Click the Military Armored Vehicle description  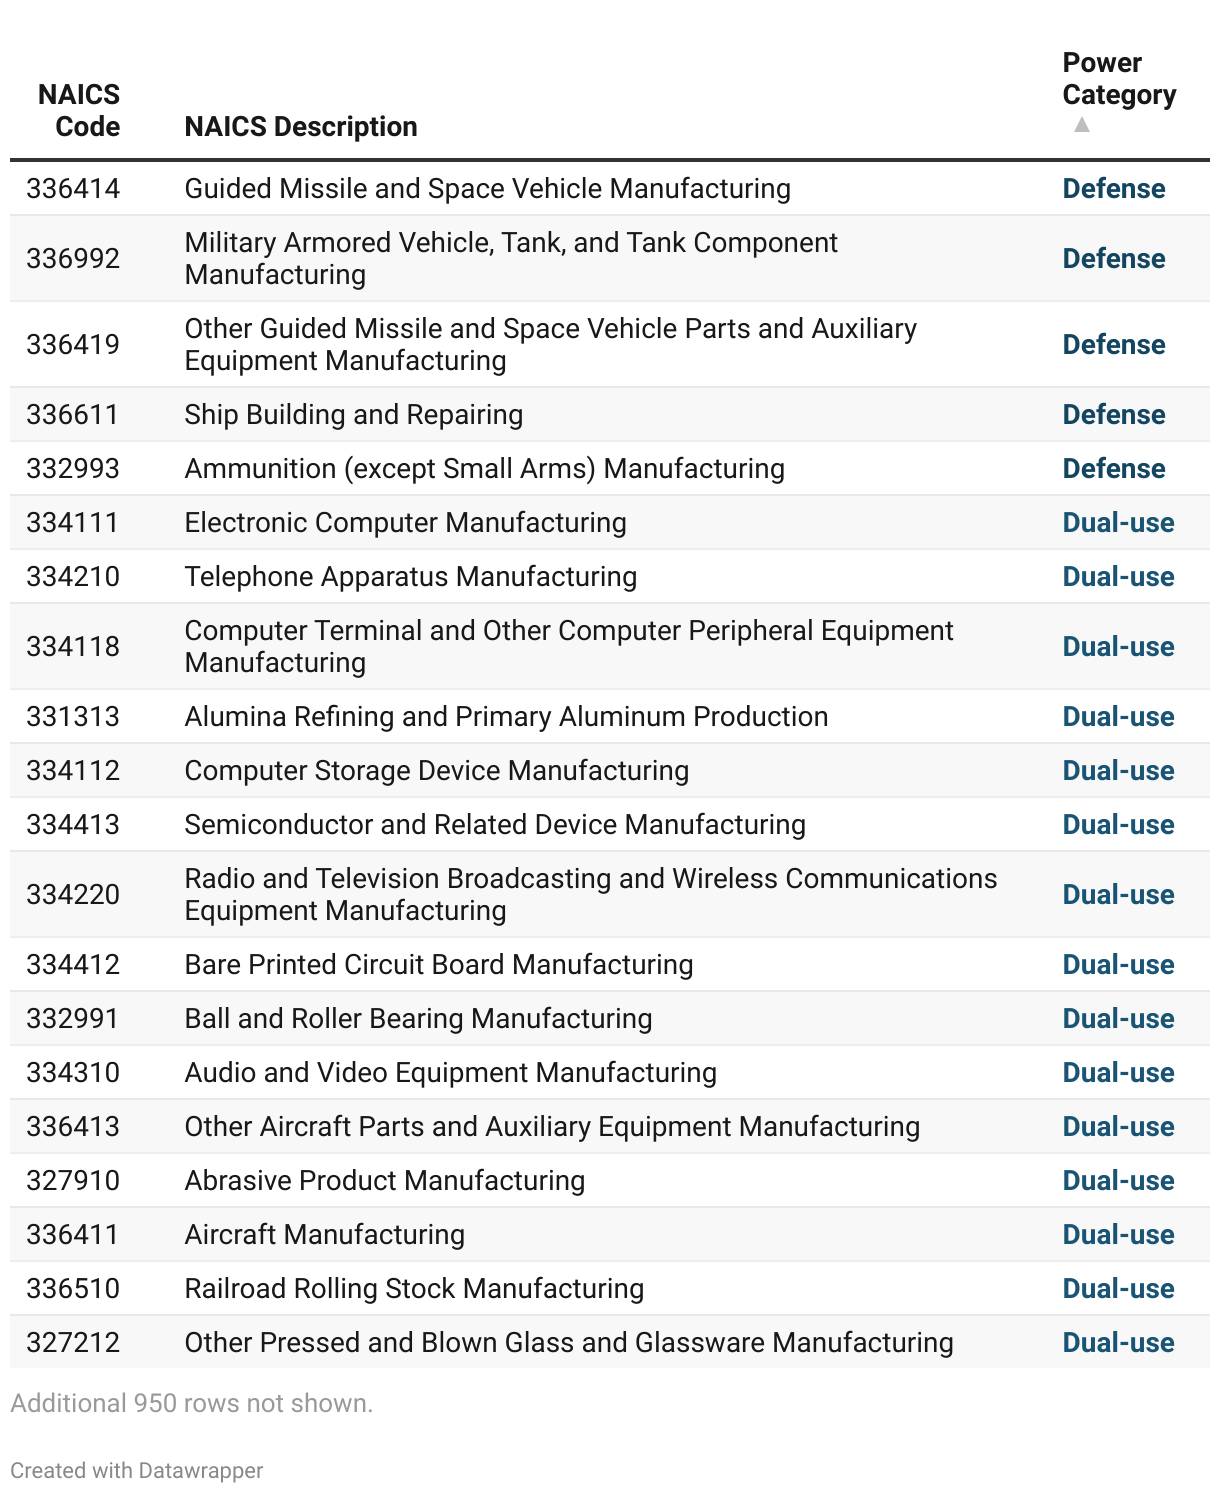click(510, 259)
